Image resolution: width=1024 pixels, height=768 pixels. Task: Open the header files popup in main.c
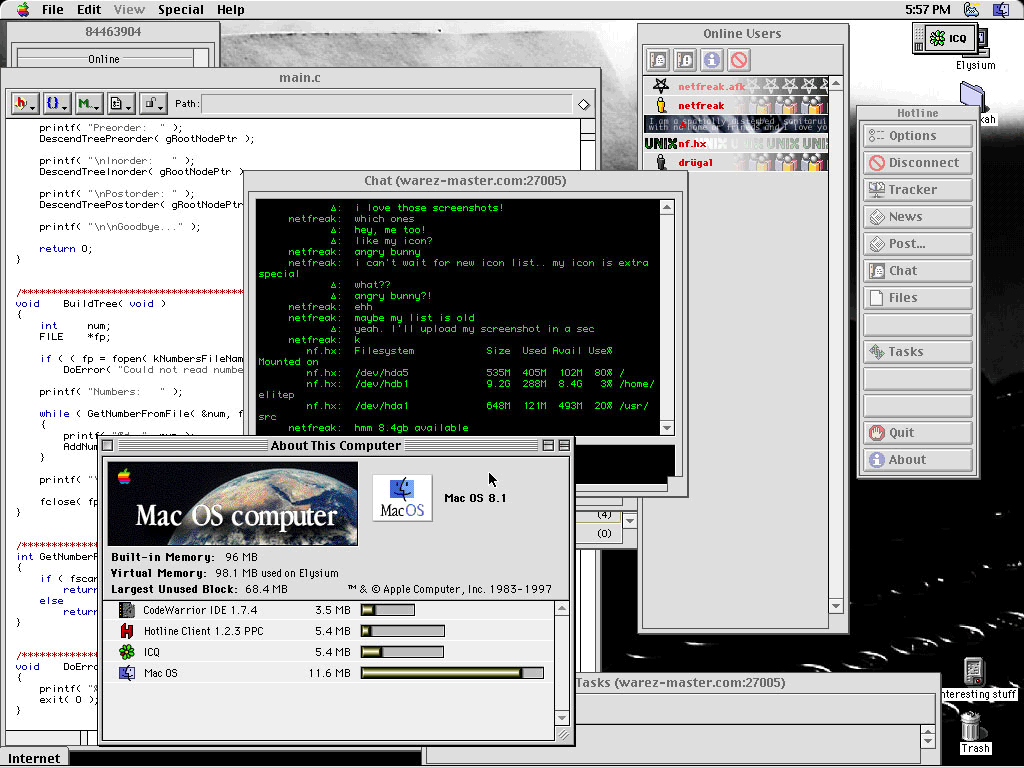click(x=25, y=103)
